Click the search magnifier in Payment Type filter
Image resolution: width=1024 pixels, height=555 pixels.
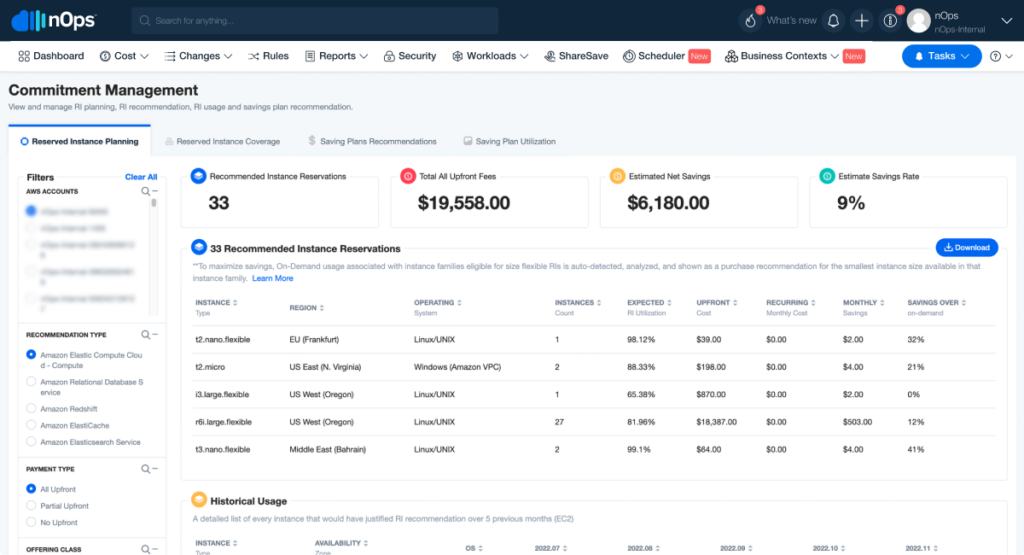click(146, 469)
